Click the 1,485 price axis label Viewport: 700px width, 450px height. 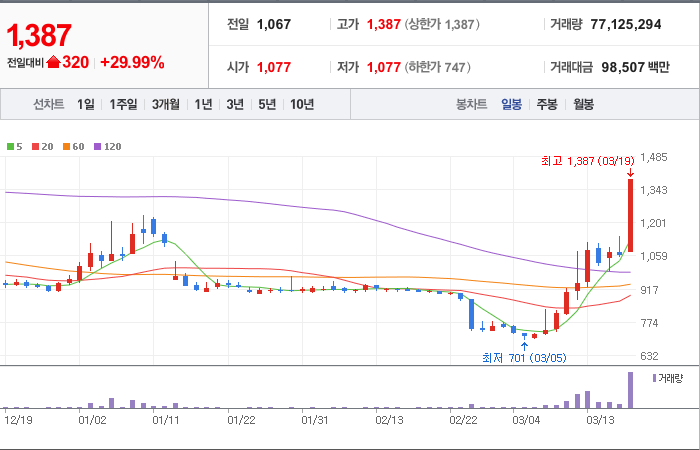pyautogui.click(x=654, y=157)
